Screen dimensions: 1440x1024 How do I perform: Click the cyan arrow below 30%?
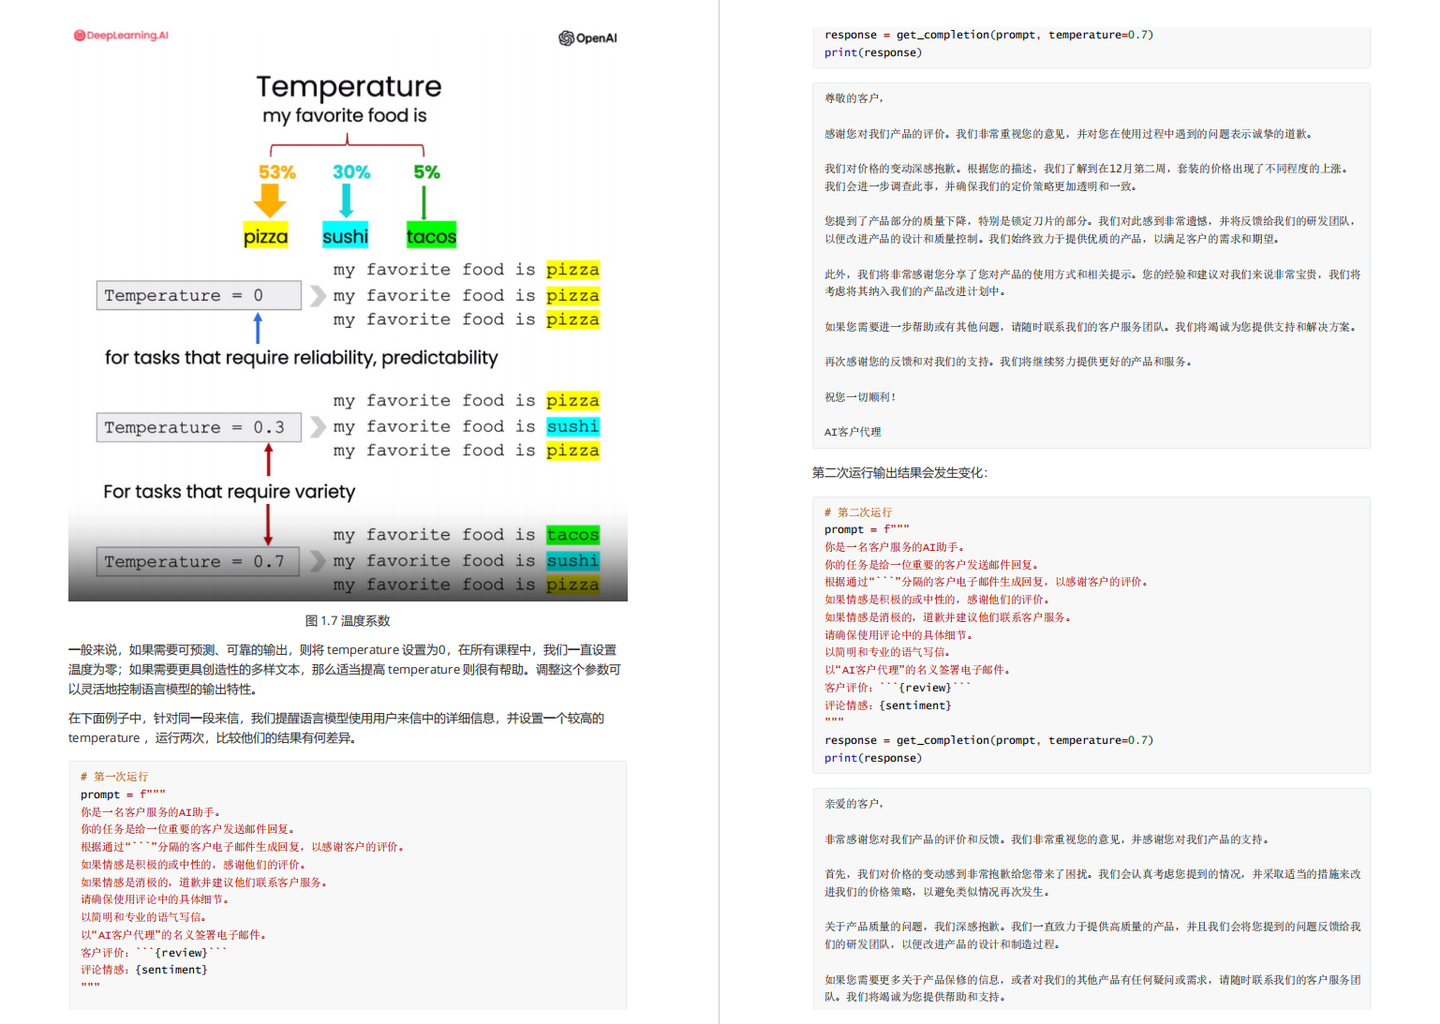click(346, 200)
